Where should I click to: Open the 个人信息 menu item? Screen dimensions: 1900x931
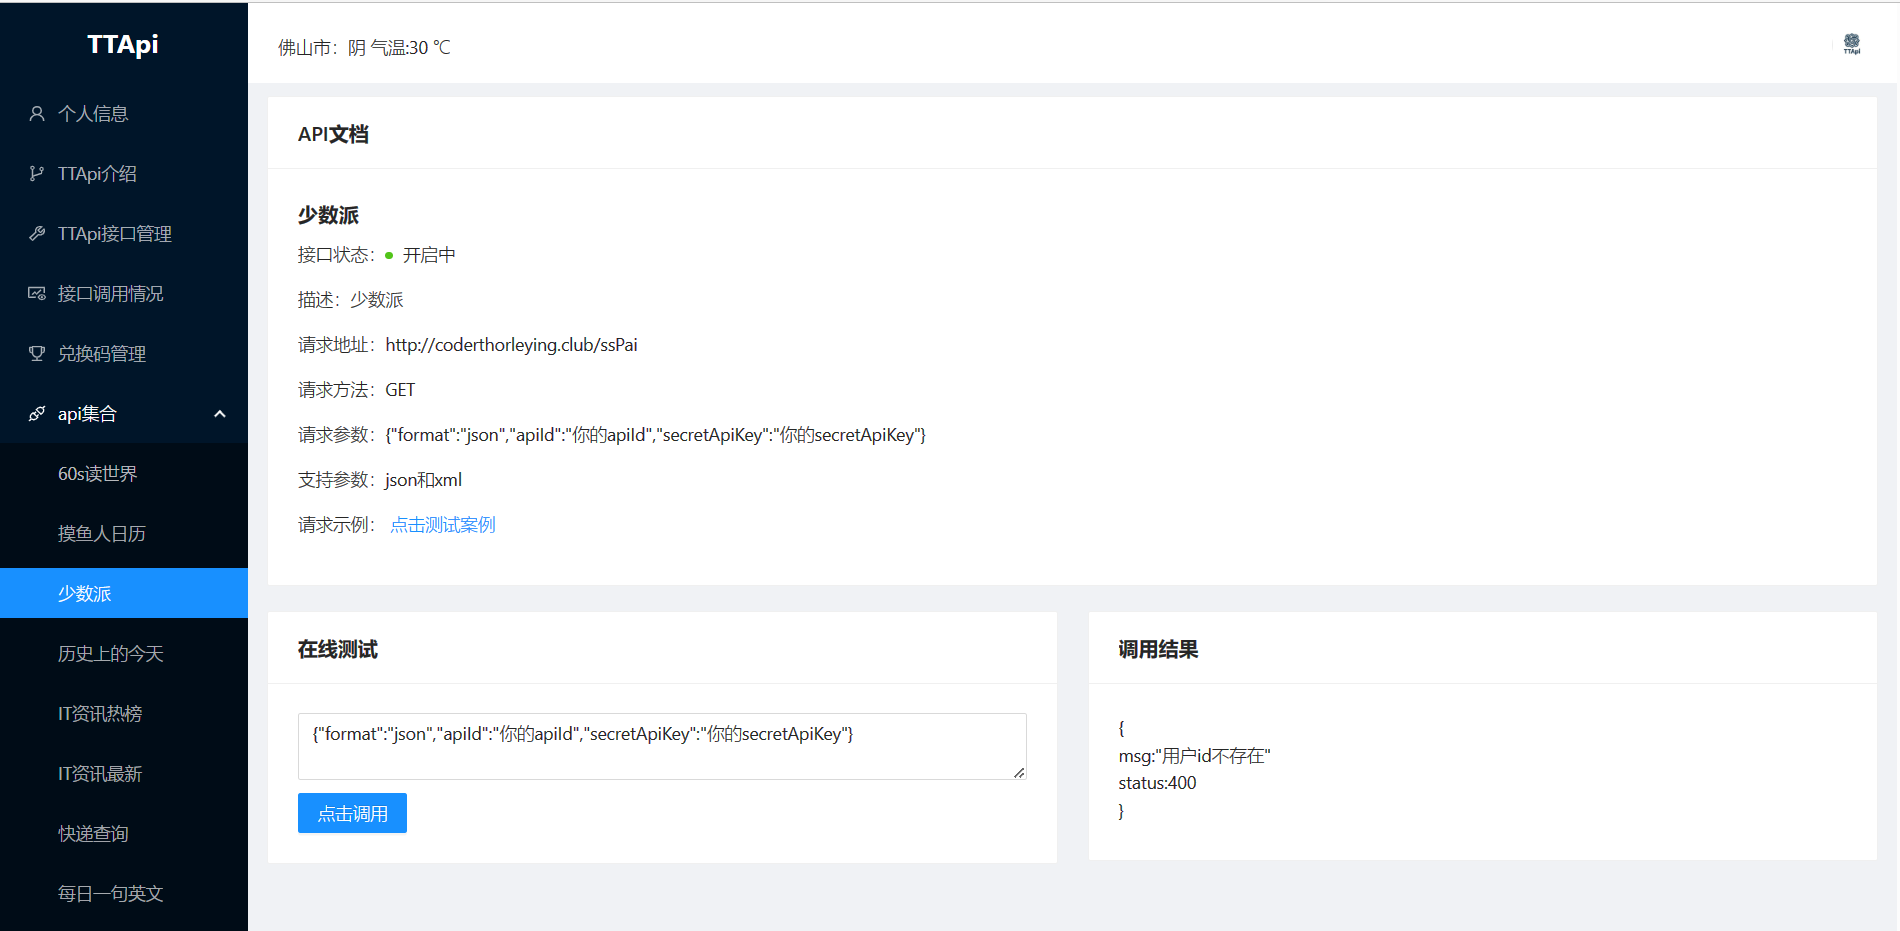[x=124, y=114]
